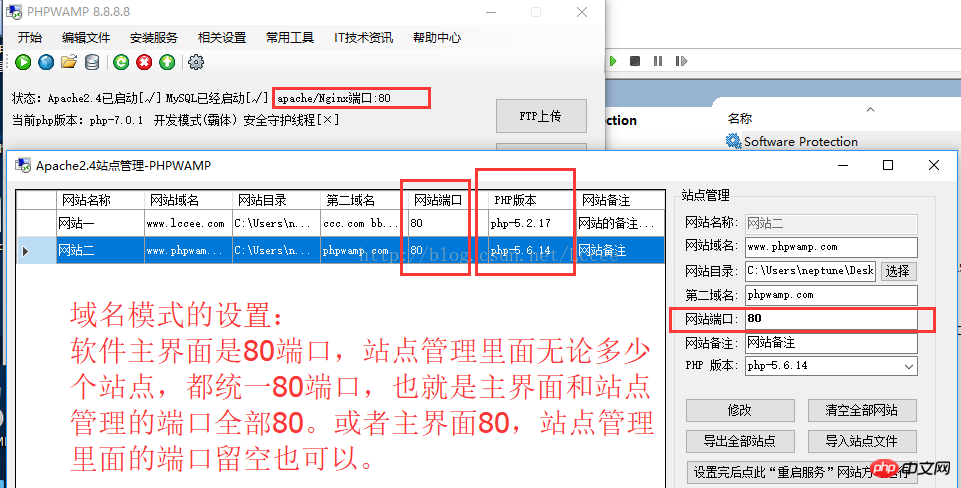This screenshot has height=488, width=961.
Task: Click the 导入站点文件 button
Action: pos(862,441)
